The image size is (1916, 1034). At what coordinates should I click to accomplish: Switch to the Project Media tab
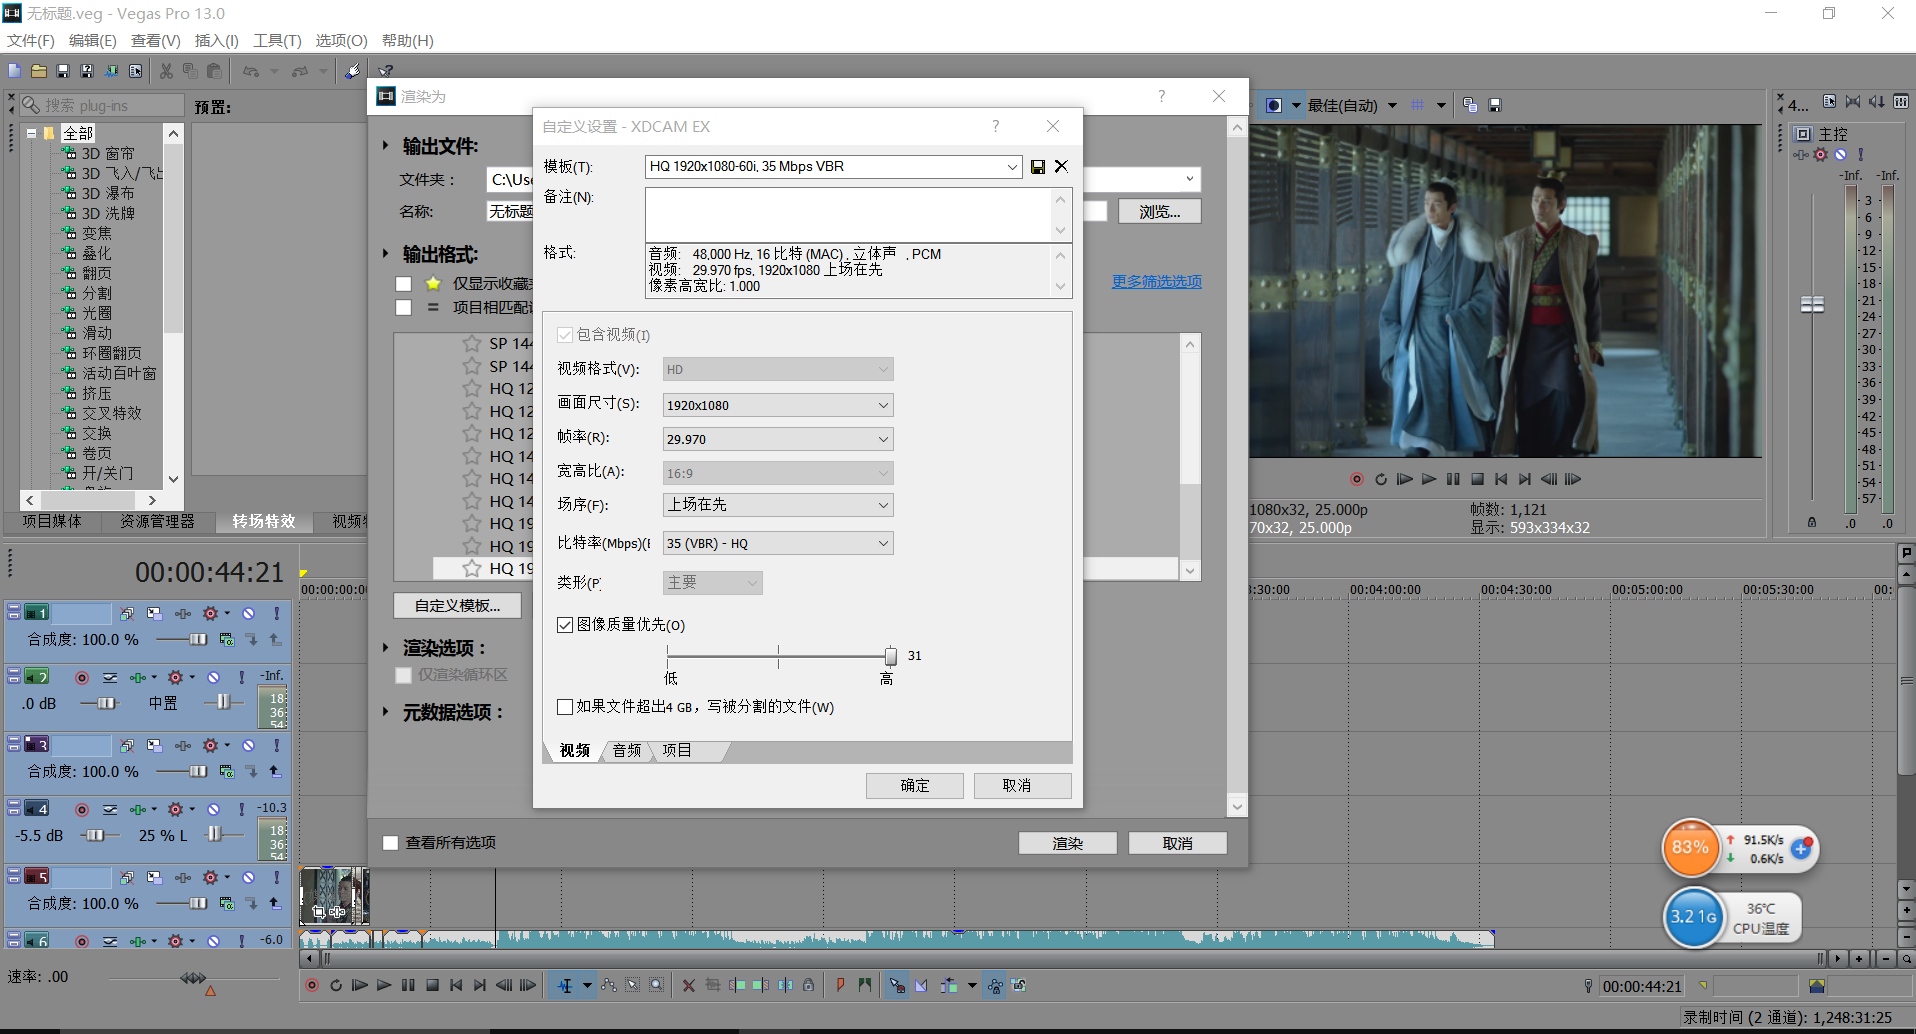pos(52,522)
